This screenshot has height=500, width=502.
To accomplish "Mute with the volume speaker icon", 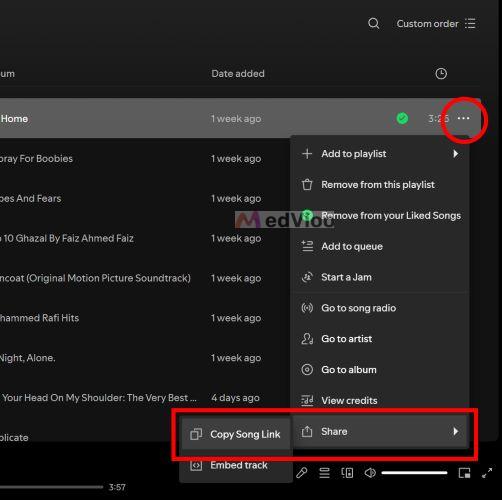I will pyautogui.click(x=370, y=473).
